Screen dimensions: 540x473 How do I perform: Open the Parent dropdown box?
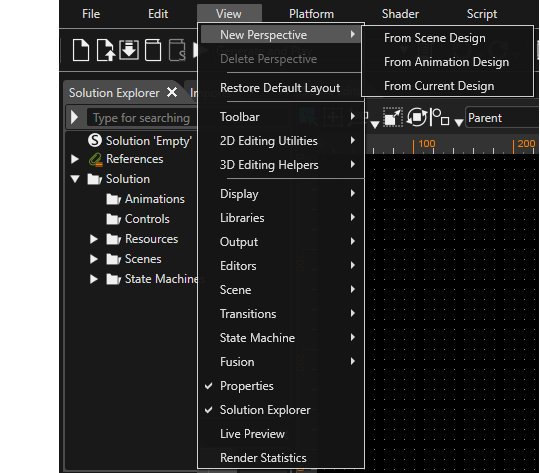click(502, 118)
